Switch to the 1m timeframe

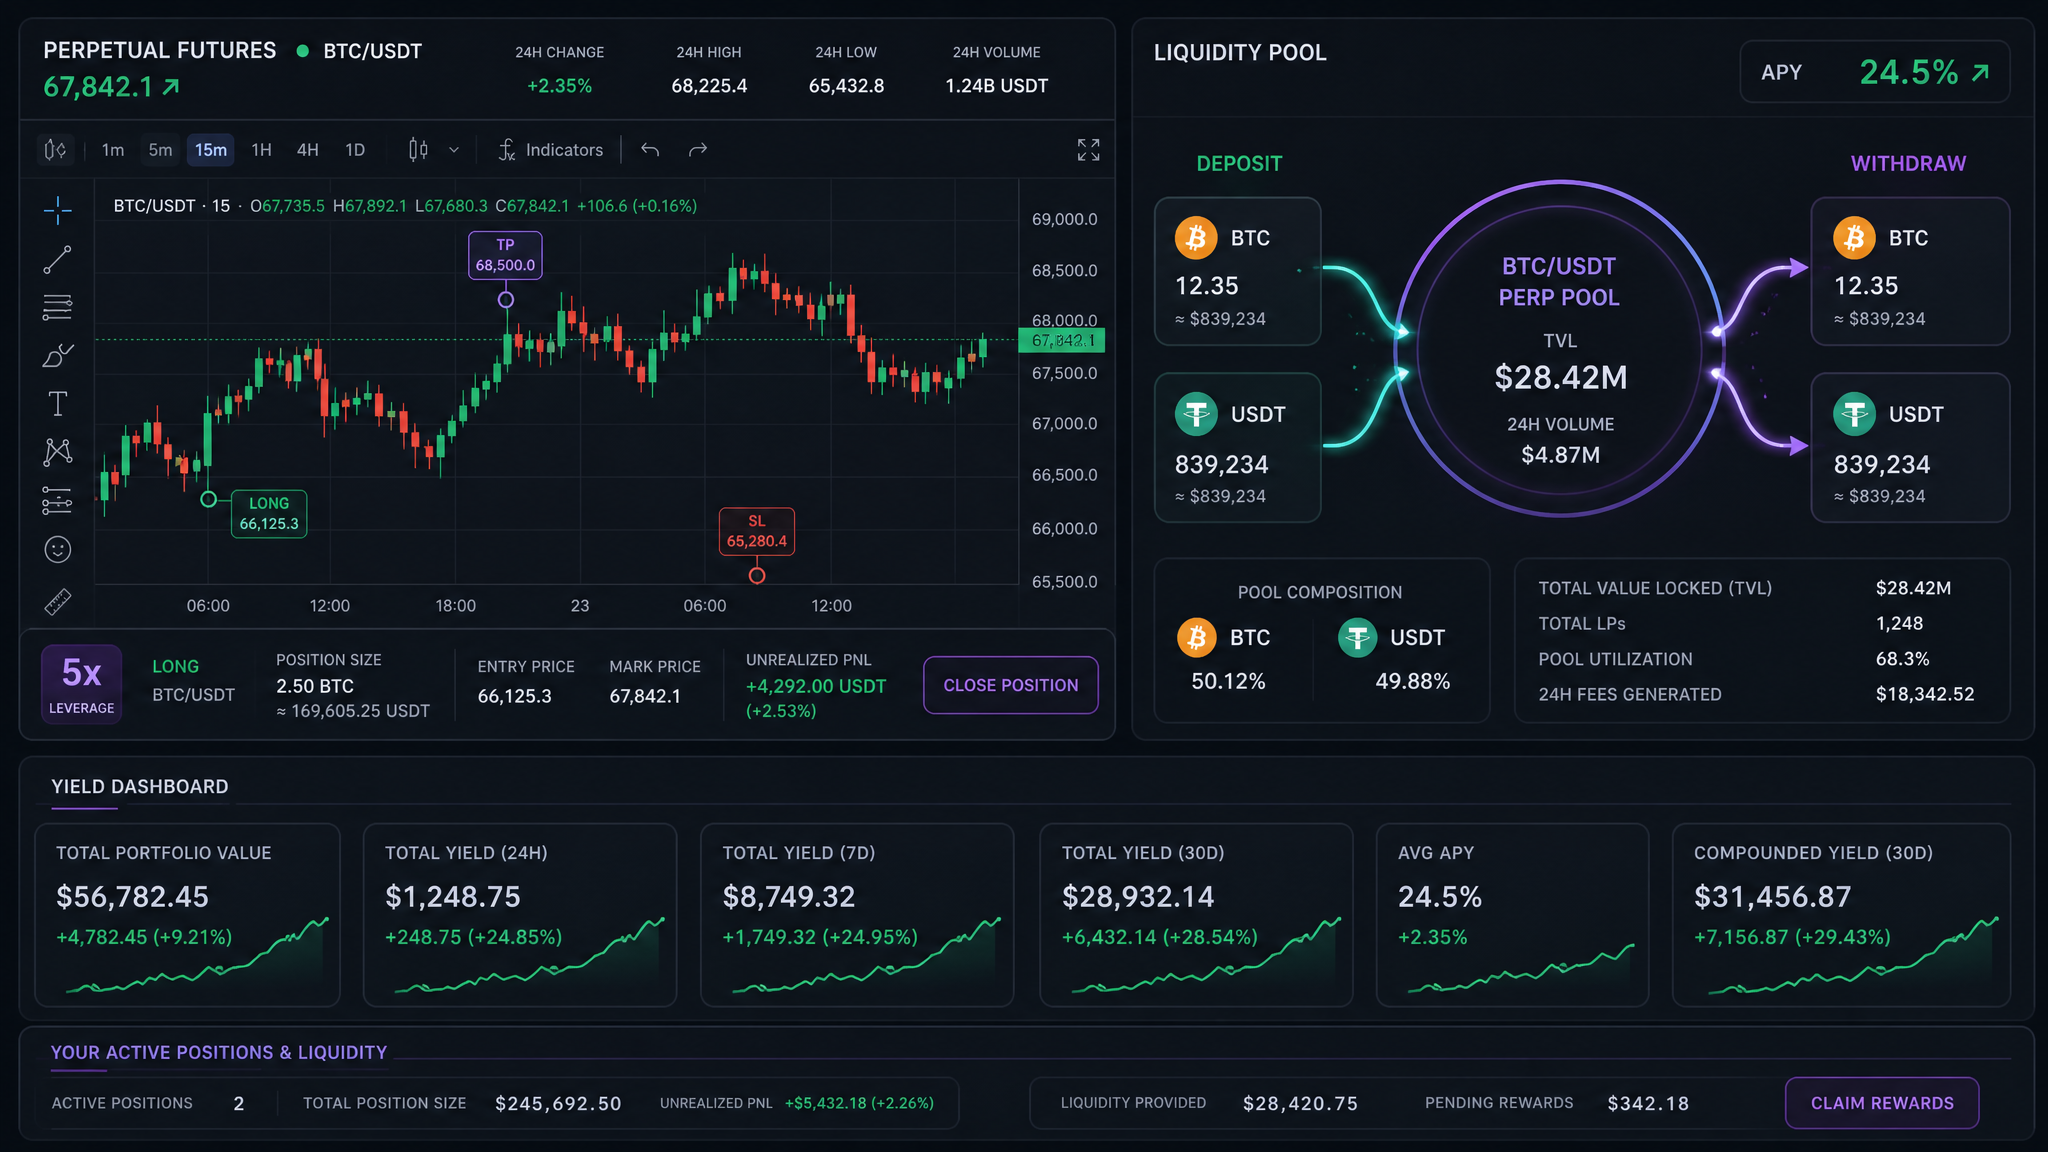[113, 150]
